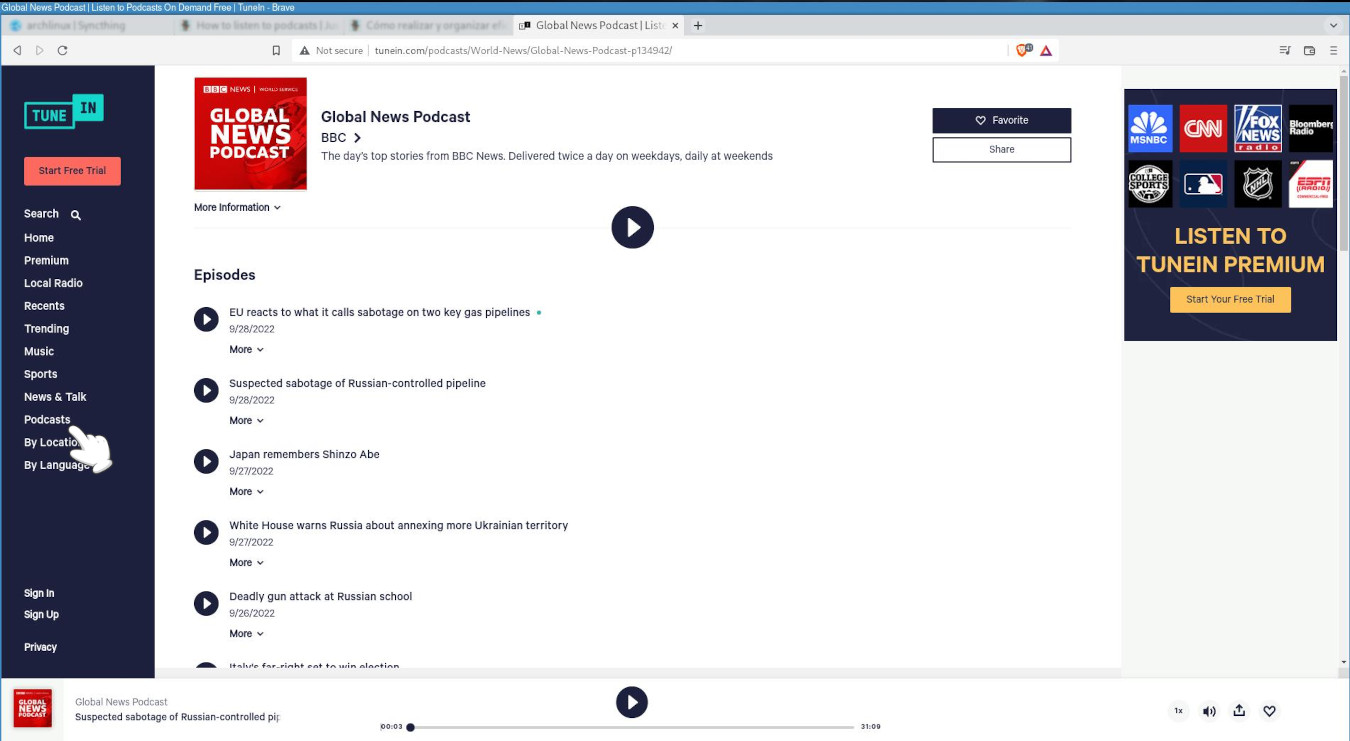Open Trending in the sidebar menu
The image size is (1350, 741).
point(47,329)
